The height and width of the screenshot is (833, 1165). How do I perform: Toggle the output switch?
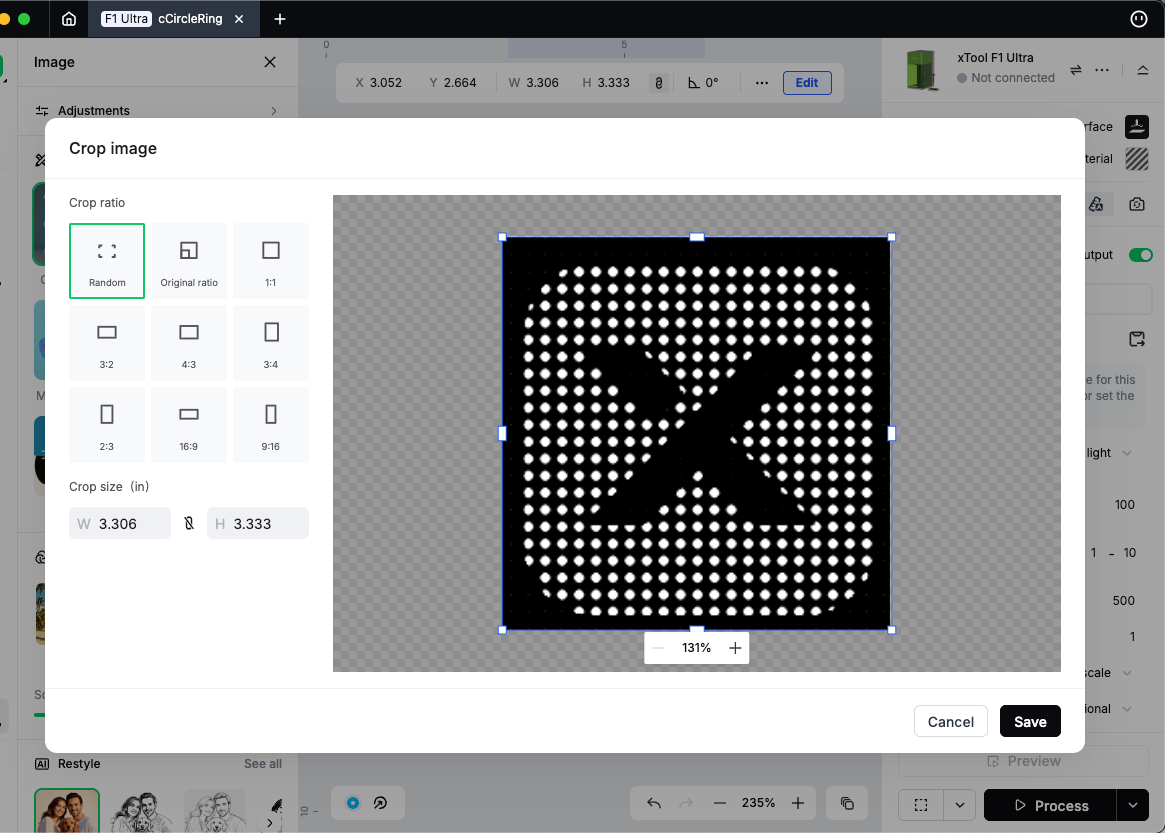1140,255
